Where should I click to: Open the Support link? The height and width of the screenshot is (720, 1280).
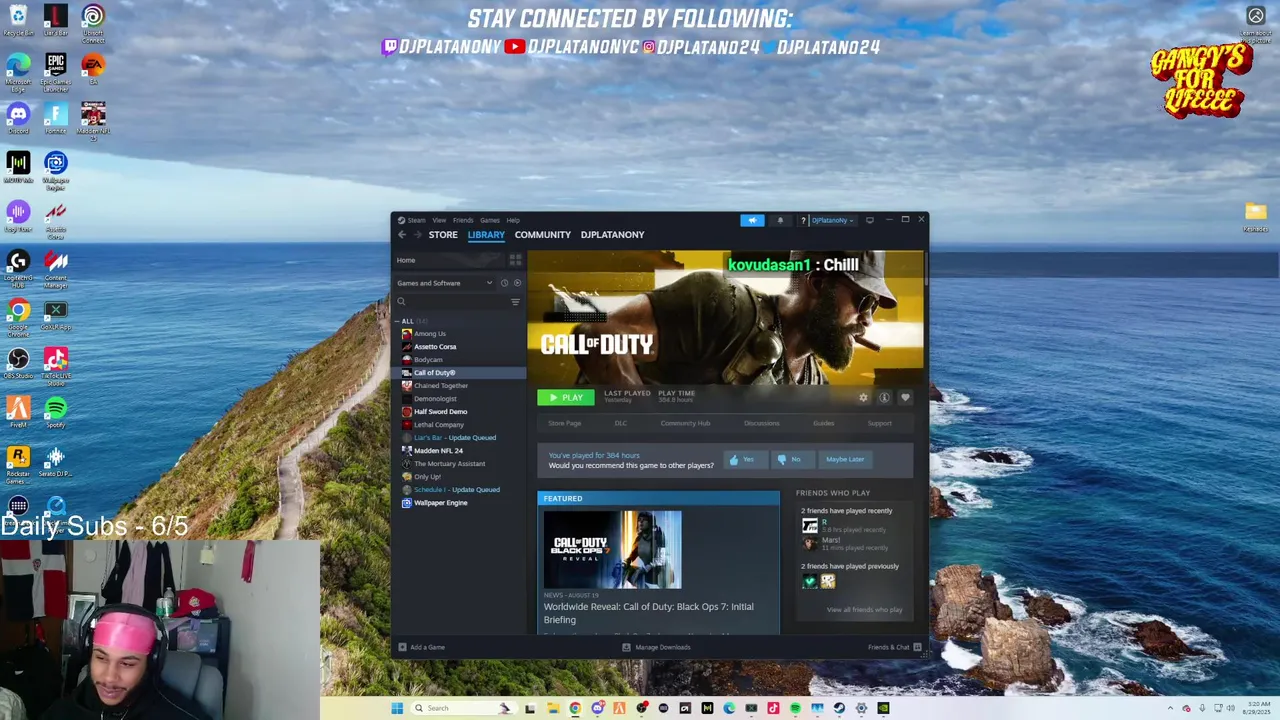point(879,424)
